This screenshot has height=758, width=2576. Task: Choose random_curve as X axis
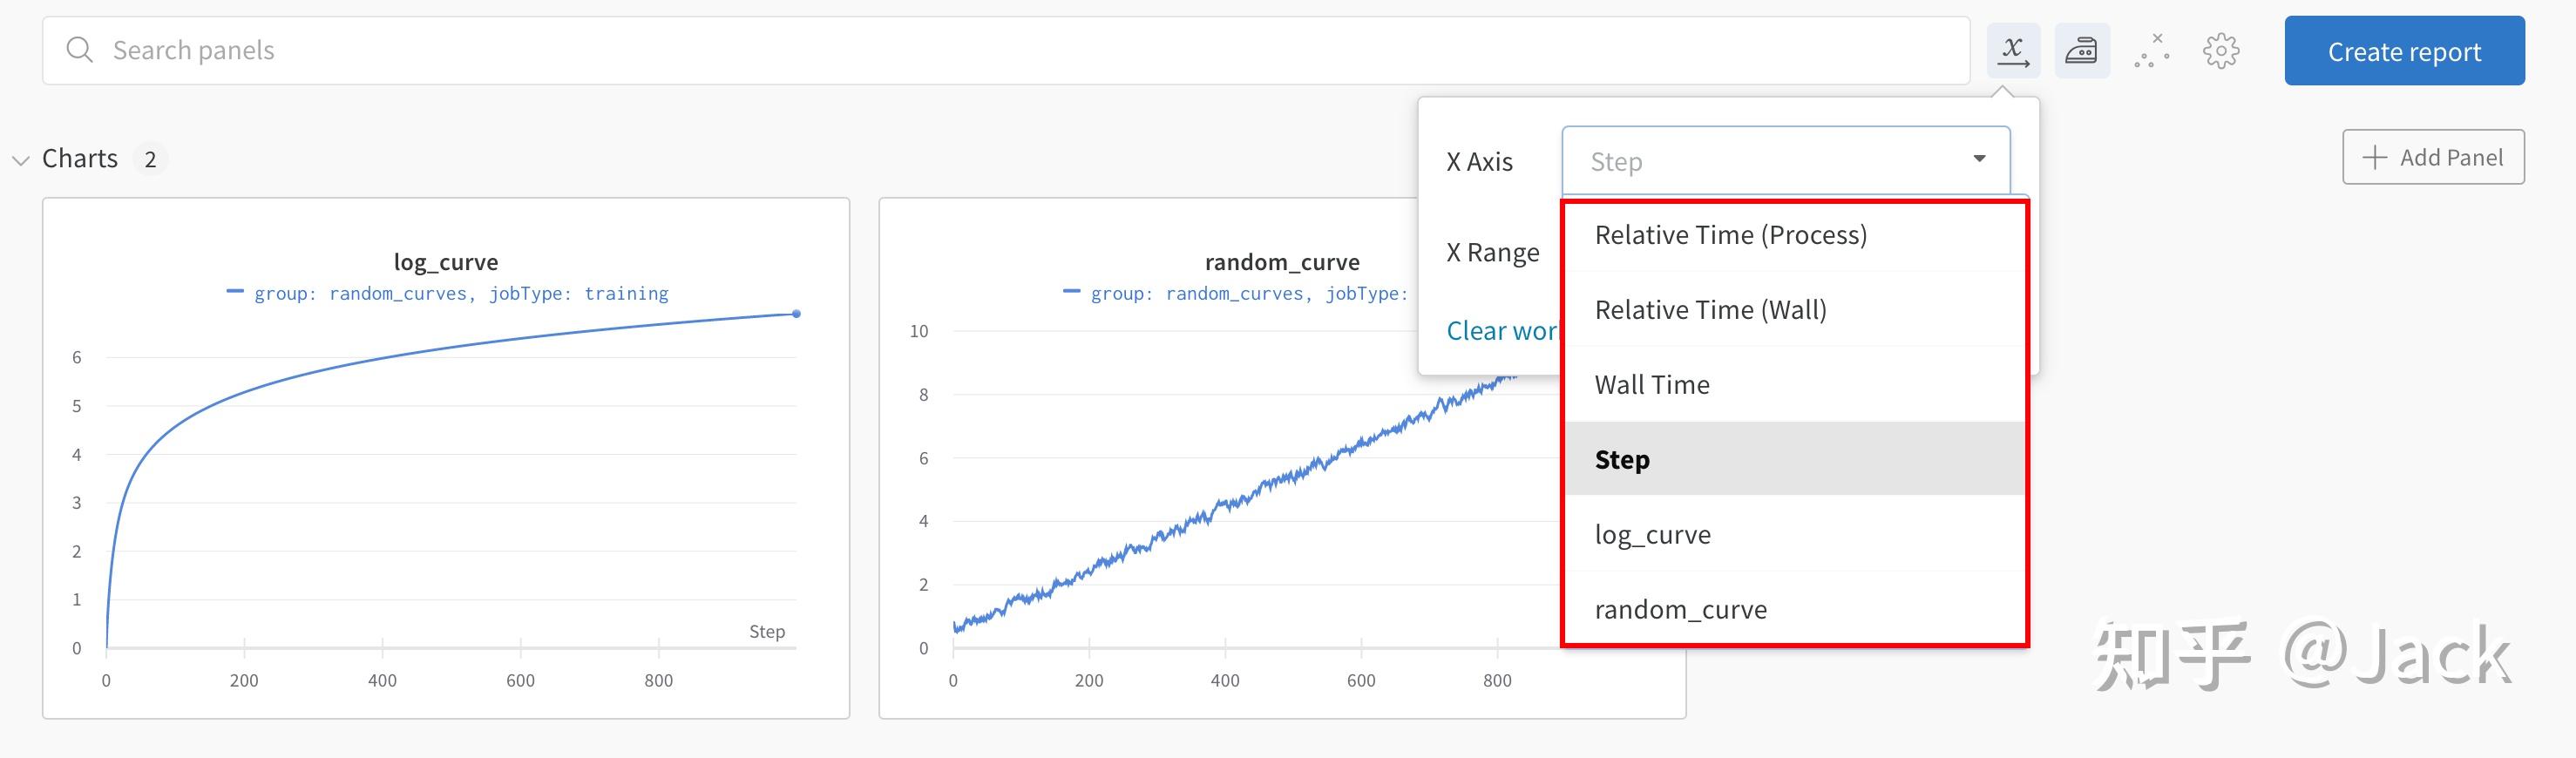[x=1680, y=610]
